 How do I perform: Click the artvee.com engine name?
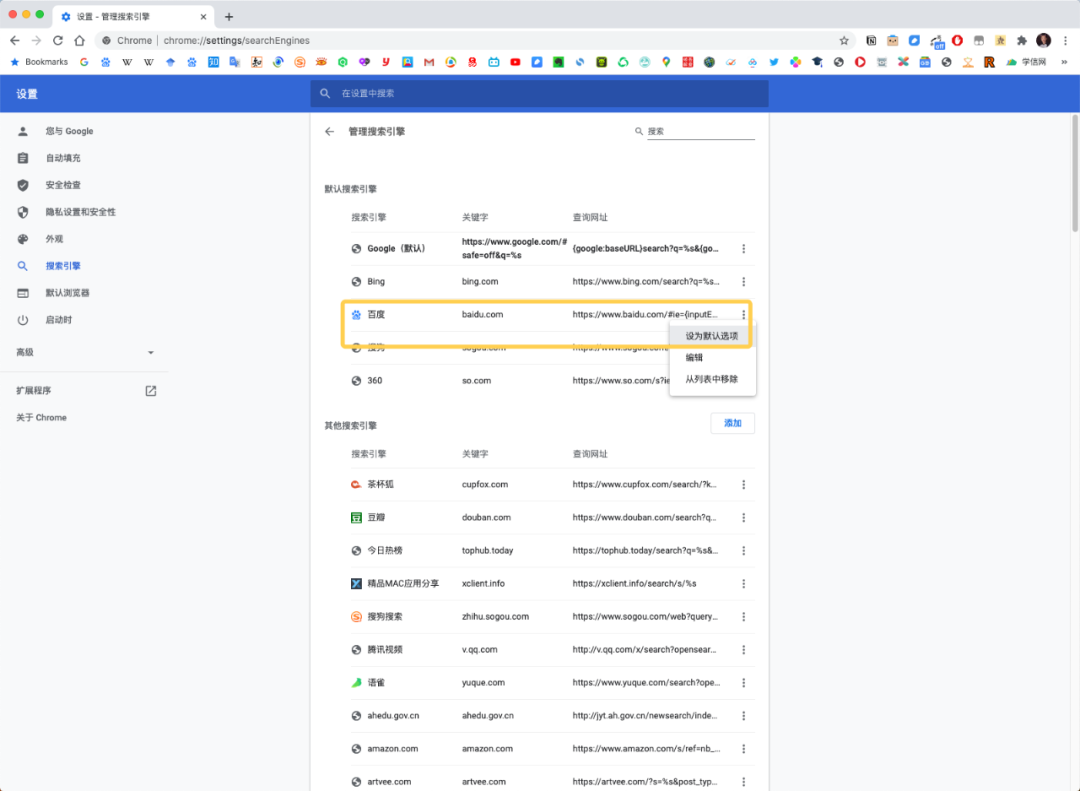click(389, 782)
